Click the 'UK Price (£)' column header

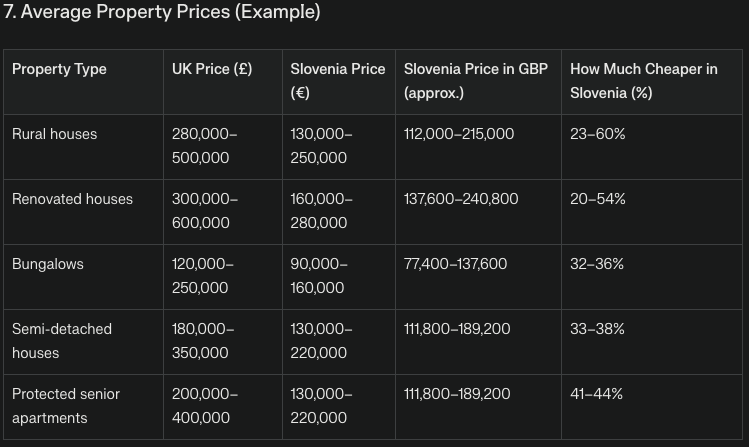(x=212, y=69)
